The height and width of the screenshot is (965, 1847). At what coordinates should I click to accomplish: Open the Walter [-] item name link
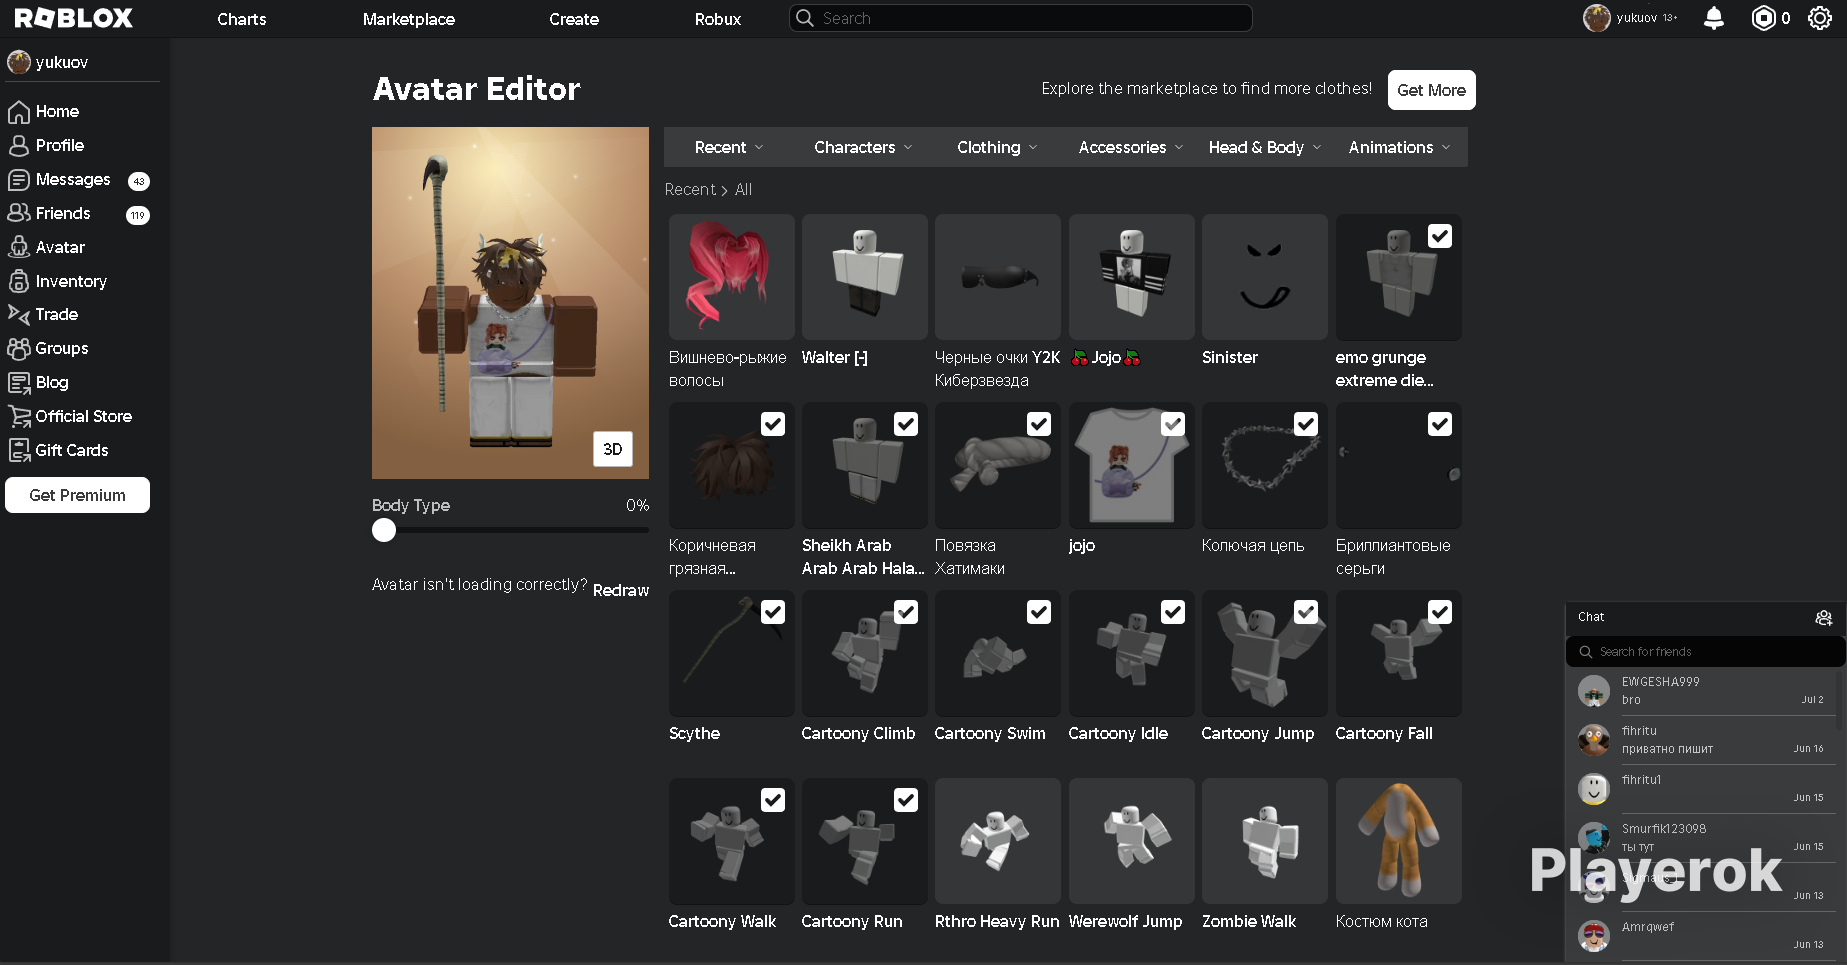pos(835,358)
